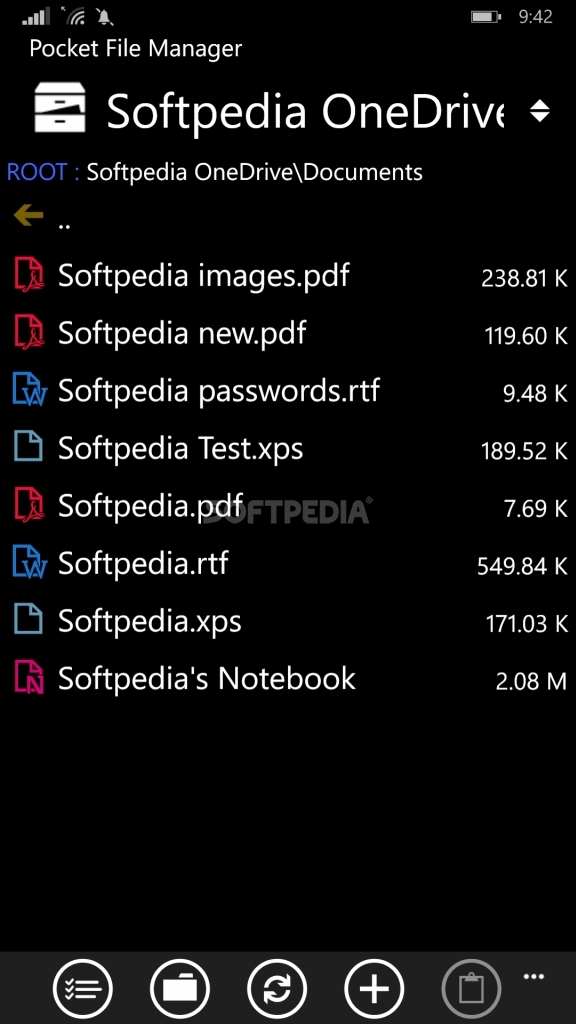Screen dimensions: 576x1024
Task: Tap the plus icon to add new item
Action: point(374,989)
